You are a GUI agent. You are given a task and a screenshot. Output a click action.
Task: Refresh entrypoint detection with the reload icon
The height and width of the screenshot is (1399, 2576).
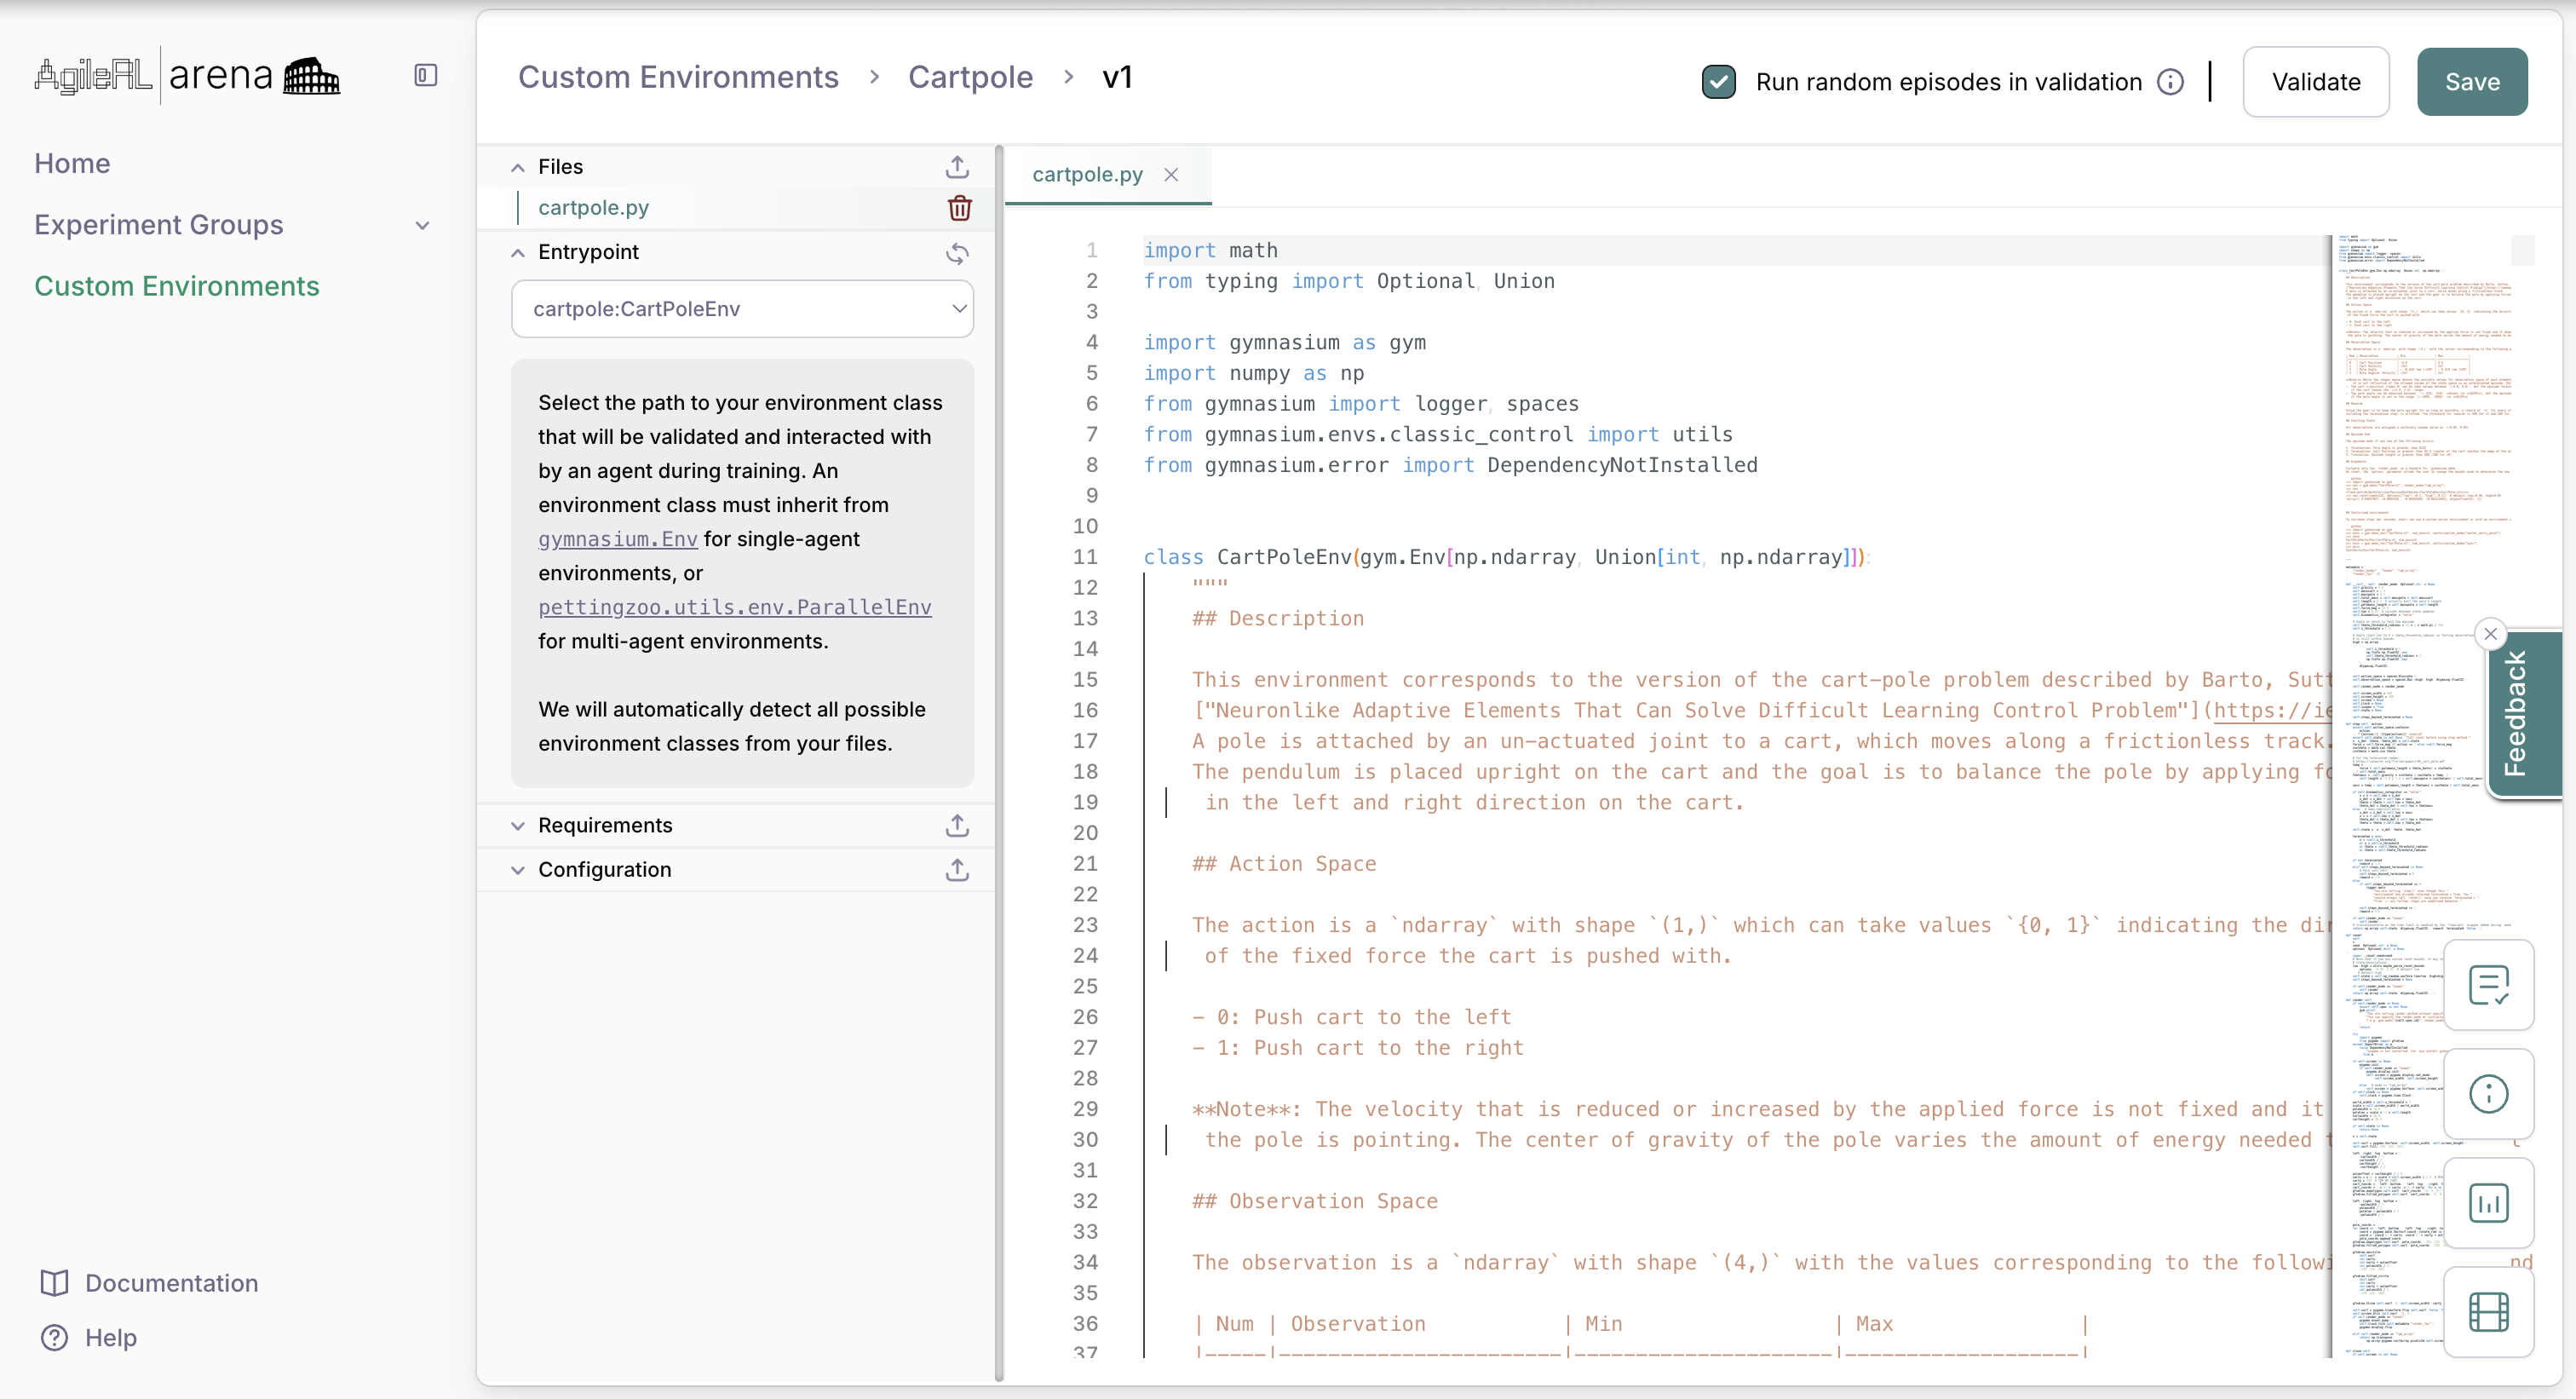click(957, 253)
